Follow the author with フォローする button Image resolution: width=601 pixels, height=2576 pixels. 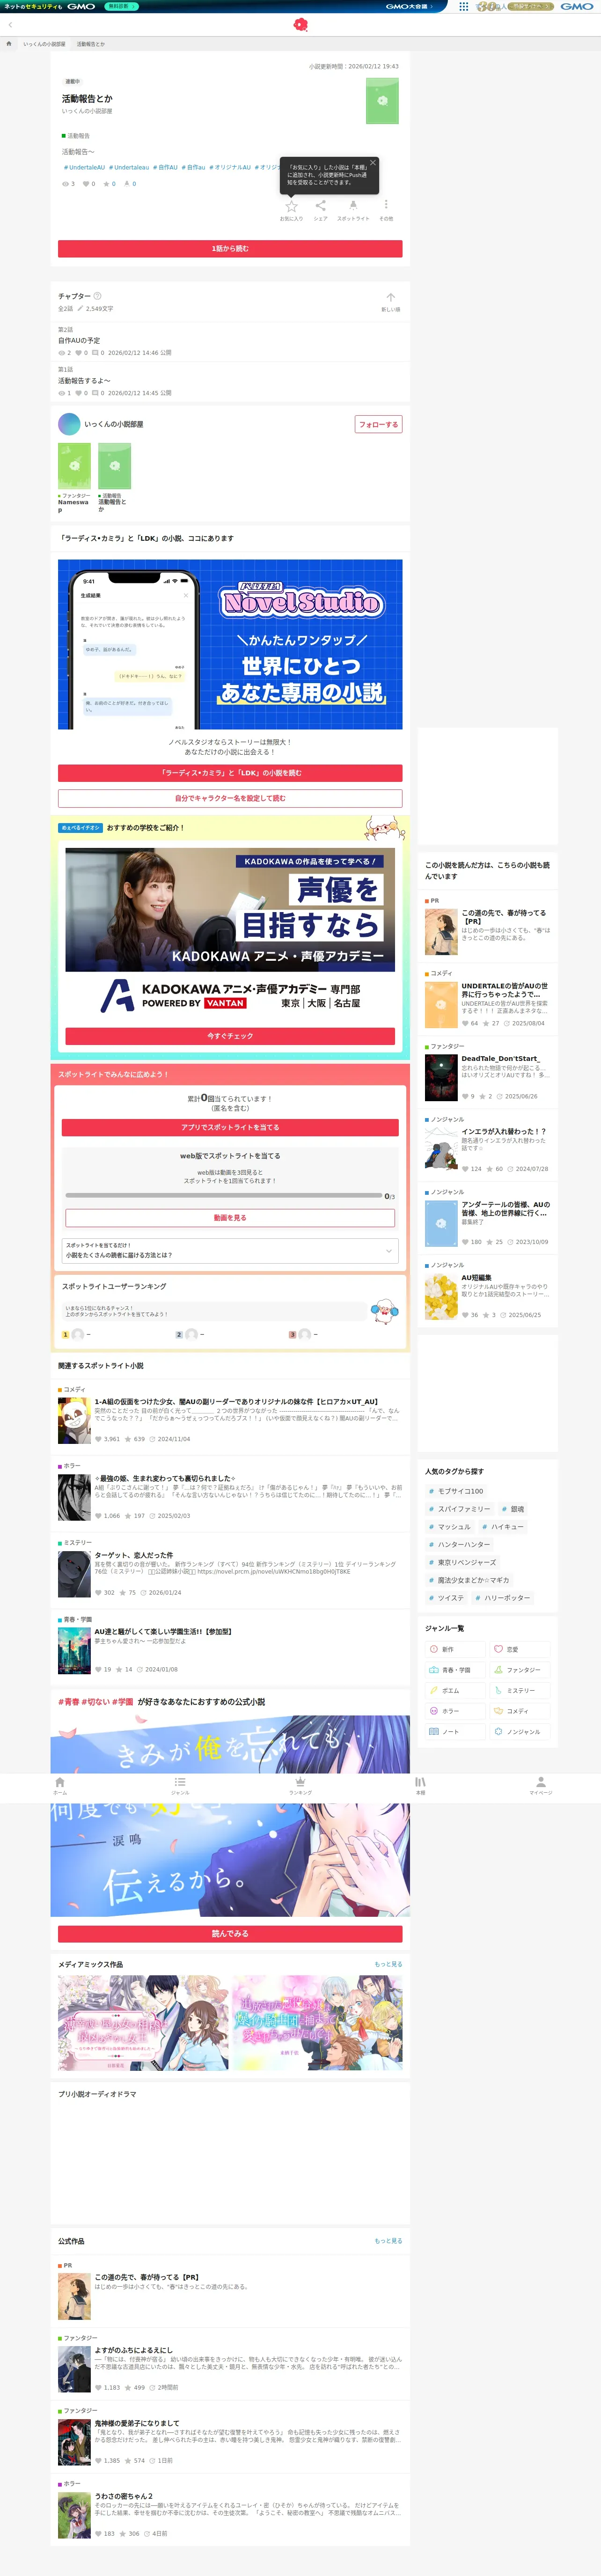pyautogui.click(x=379, y=424)
